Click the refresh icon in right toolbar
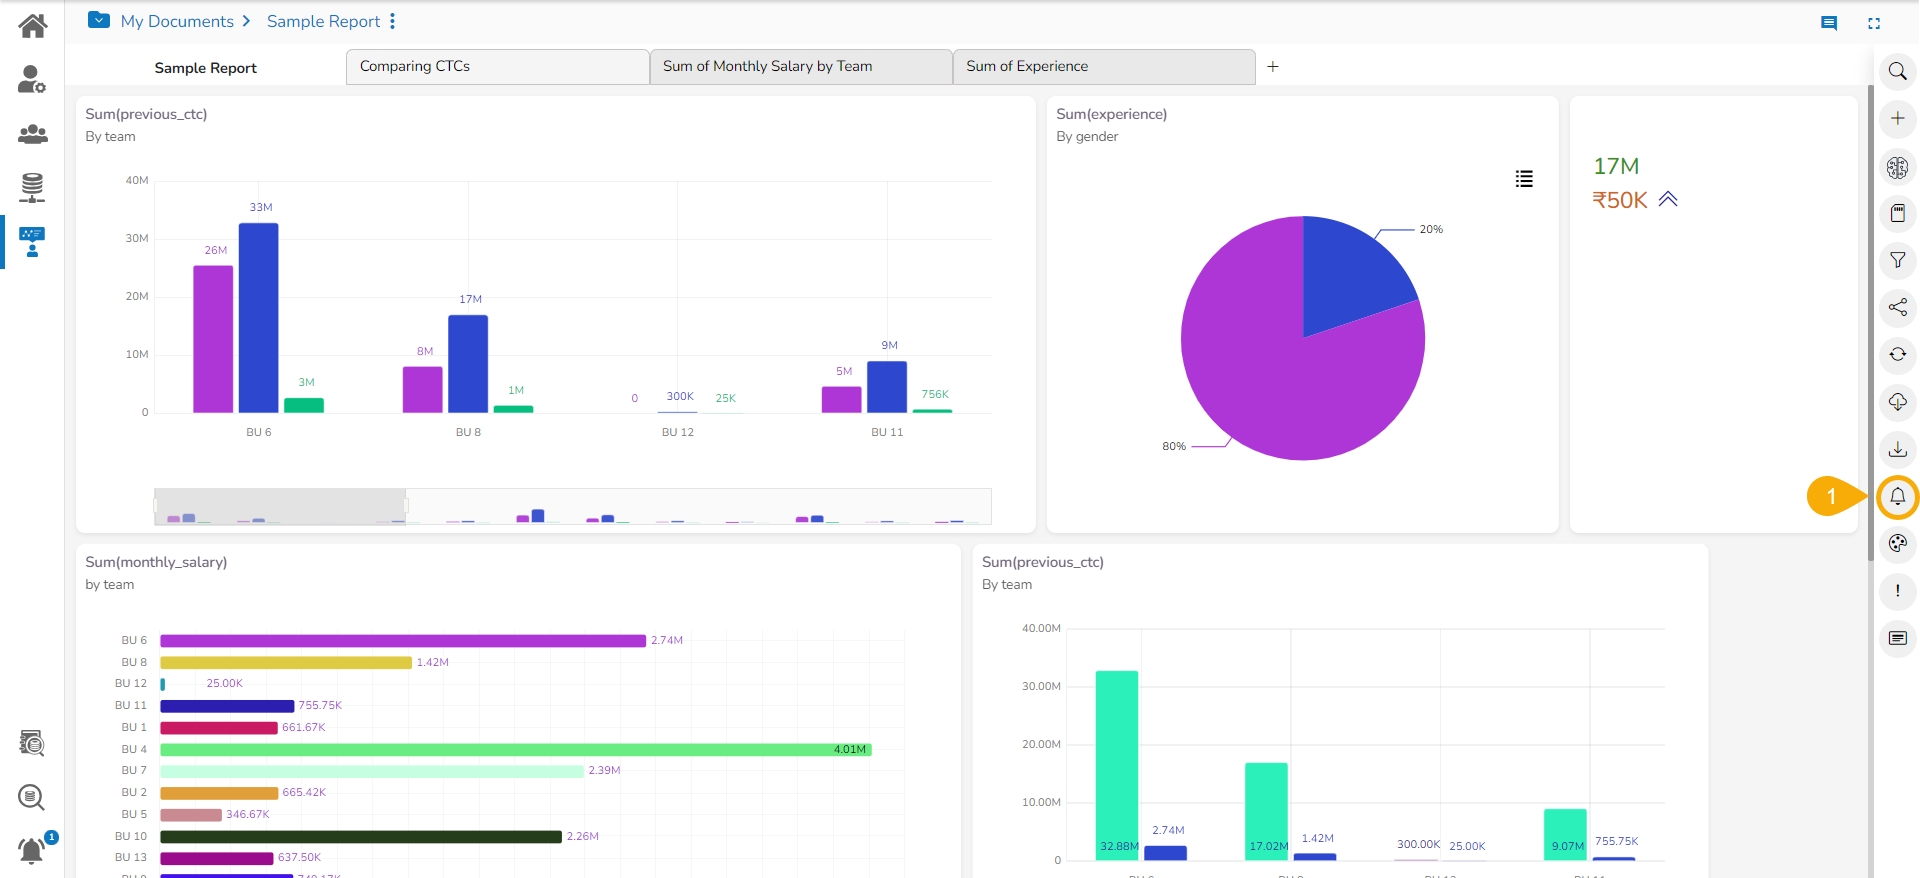The width and height of the screenshot is (1920, 878). pyautogui.click(x=1897, y=354)
